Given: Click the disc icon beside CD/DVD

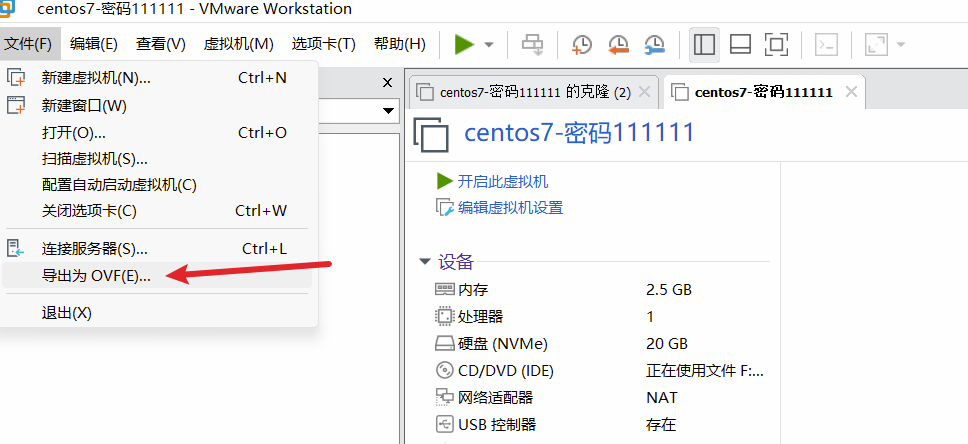Looking at the screenshot, I should 444,371.
